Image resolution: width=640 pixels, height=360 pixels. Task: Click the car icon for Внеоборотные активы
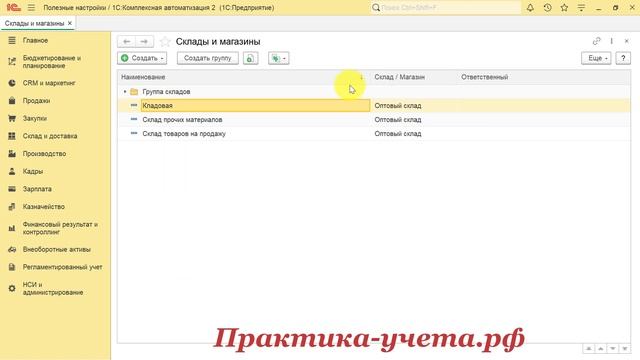click(12, 249)
